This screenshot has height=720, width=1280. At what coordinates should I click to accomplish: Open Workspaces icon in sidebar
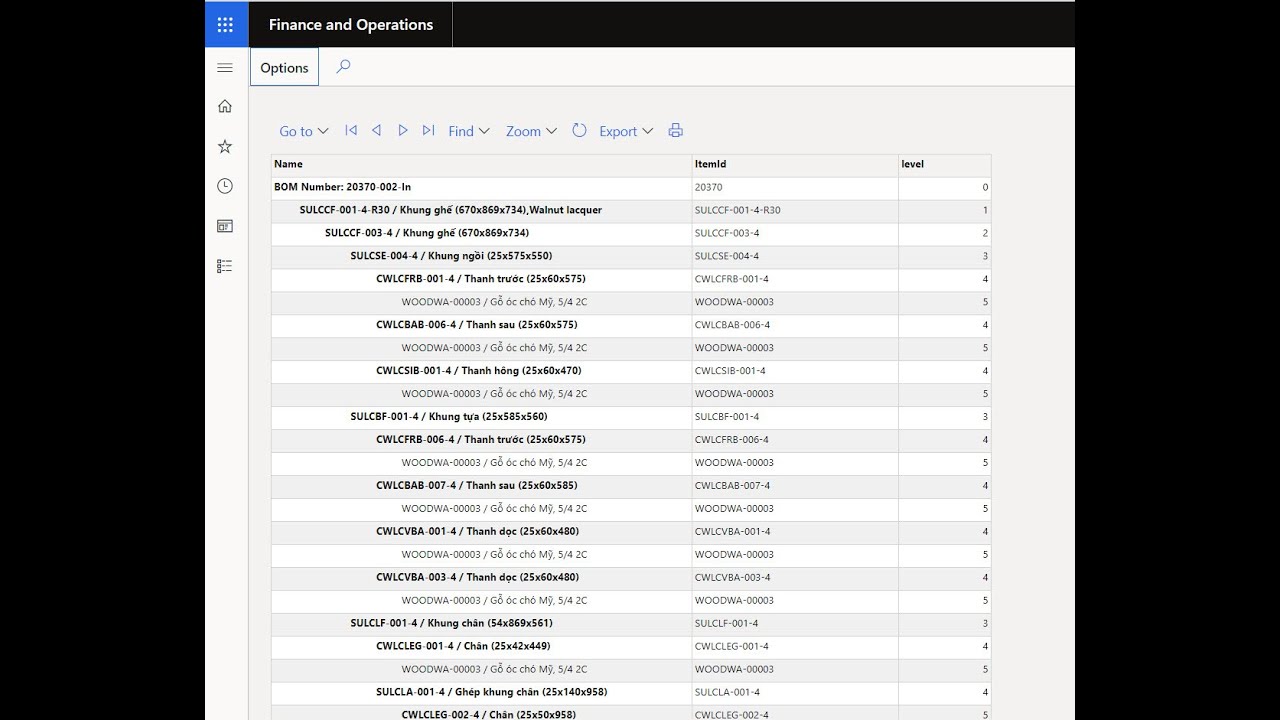pyautogui.click(x=225, y=226)
